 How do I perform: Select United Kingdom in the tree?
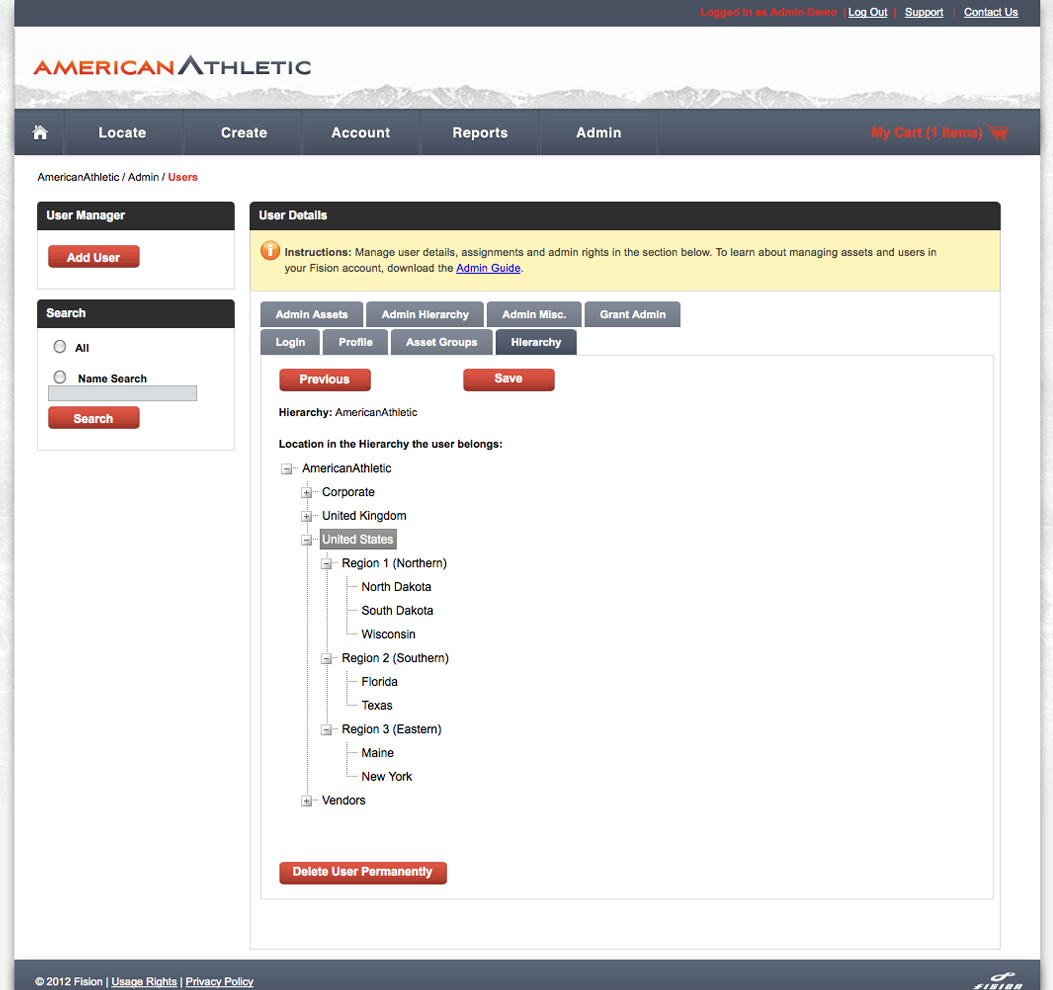[x=364, y=516]
